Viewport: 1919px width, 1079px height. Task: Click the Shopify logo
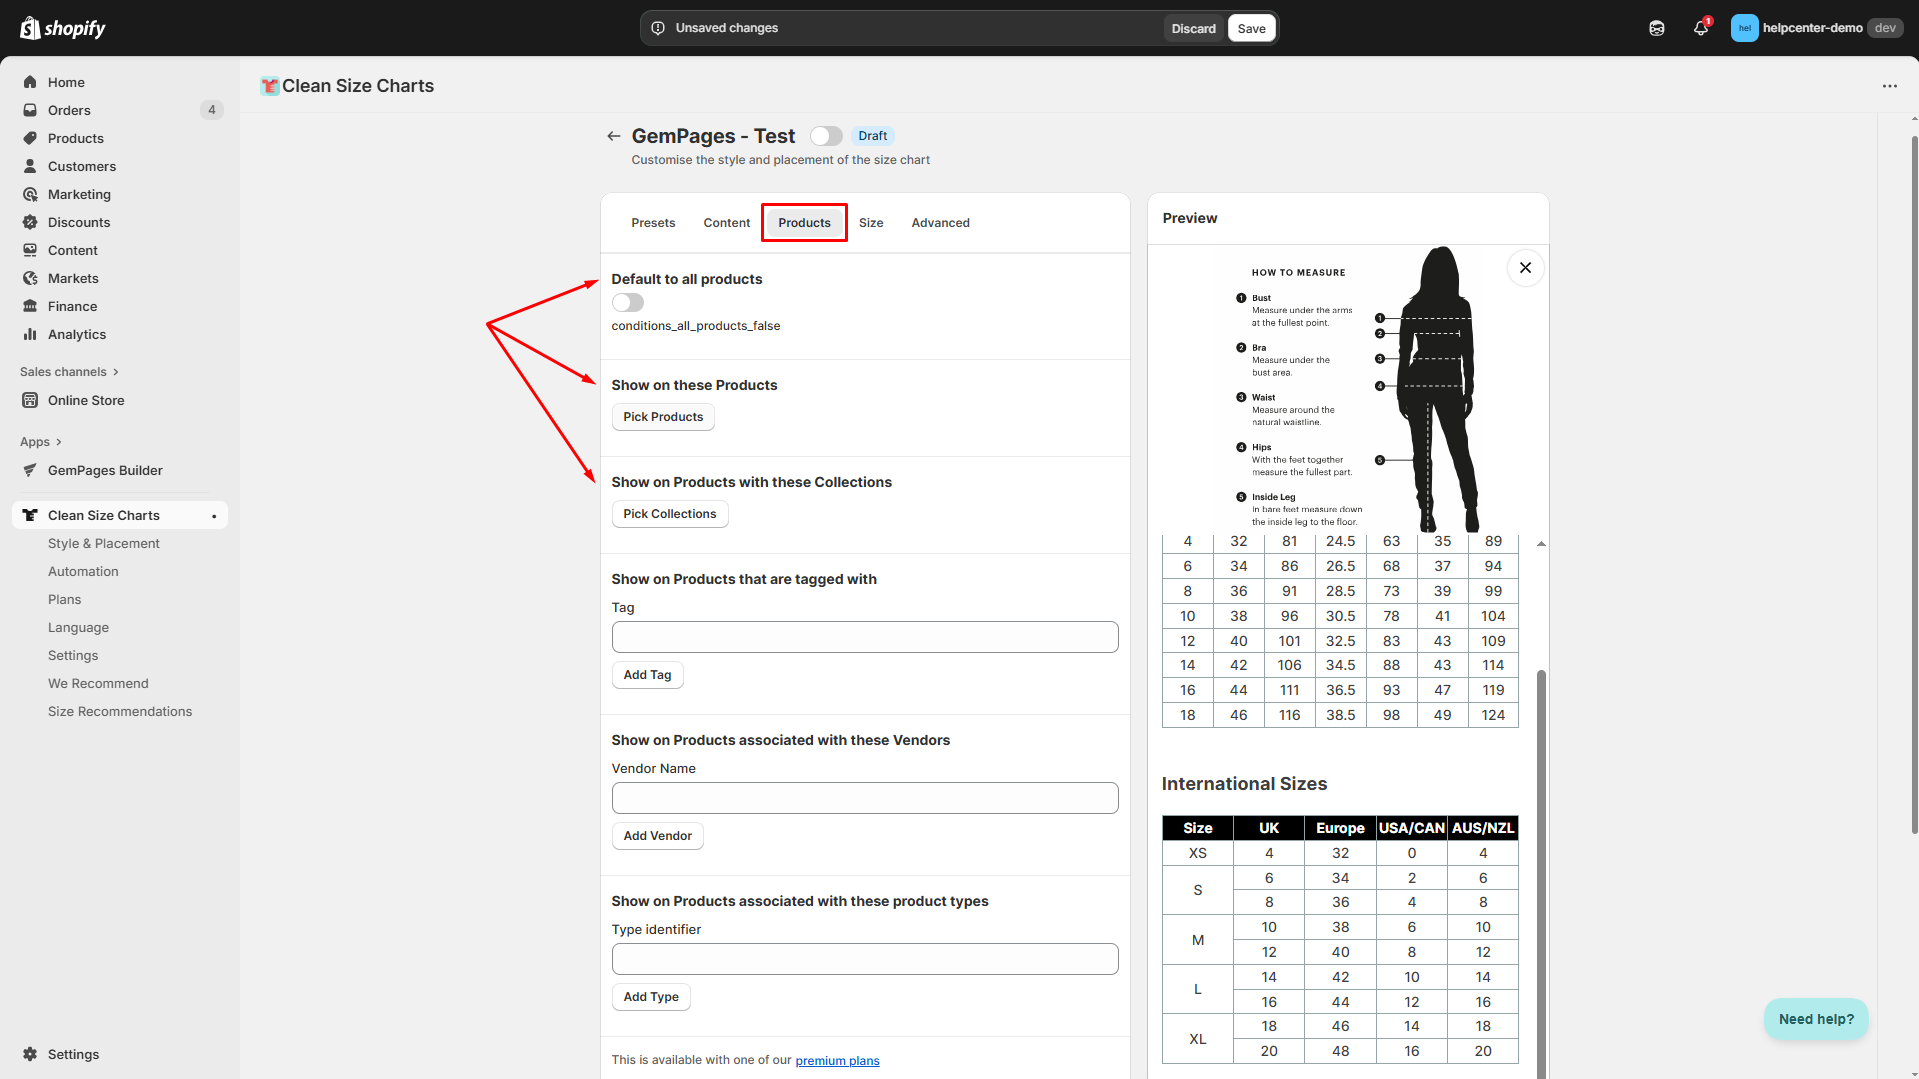tap(63, 28)
